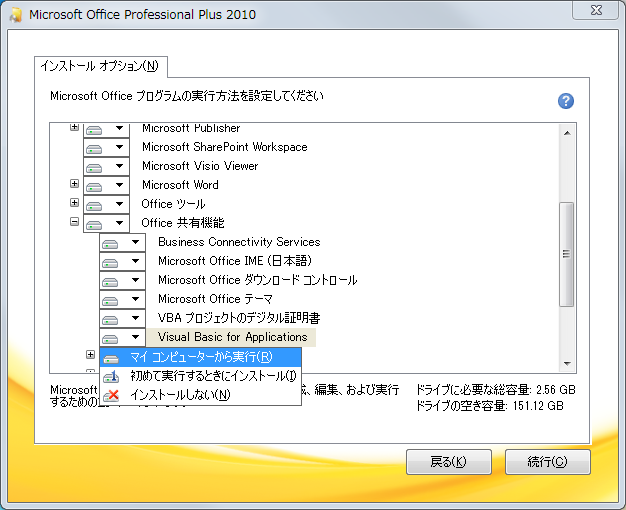This screenshot has height=510, width=626.
Task: Click the ドライブの空き容量: 151.12 GB text
Action: 490,406
